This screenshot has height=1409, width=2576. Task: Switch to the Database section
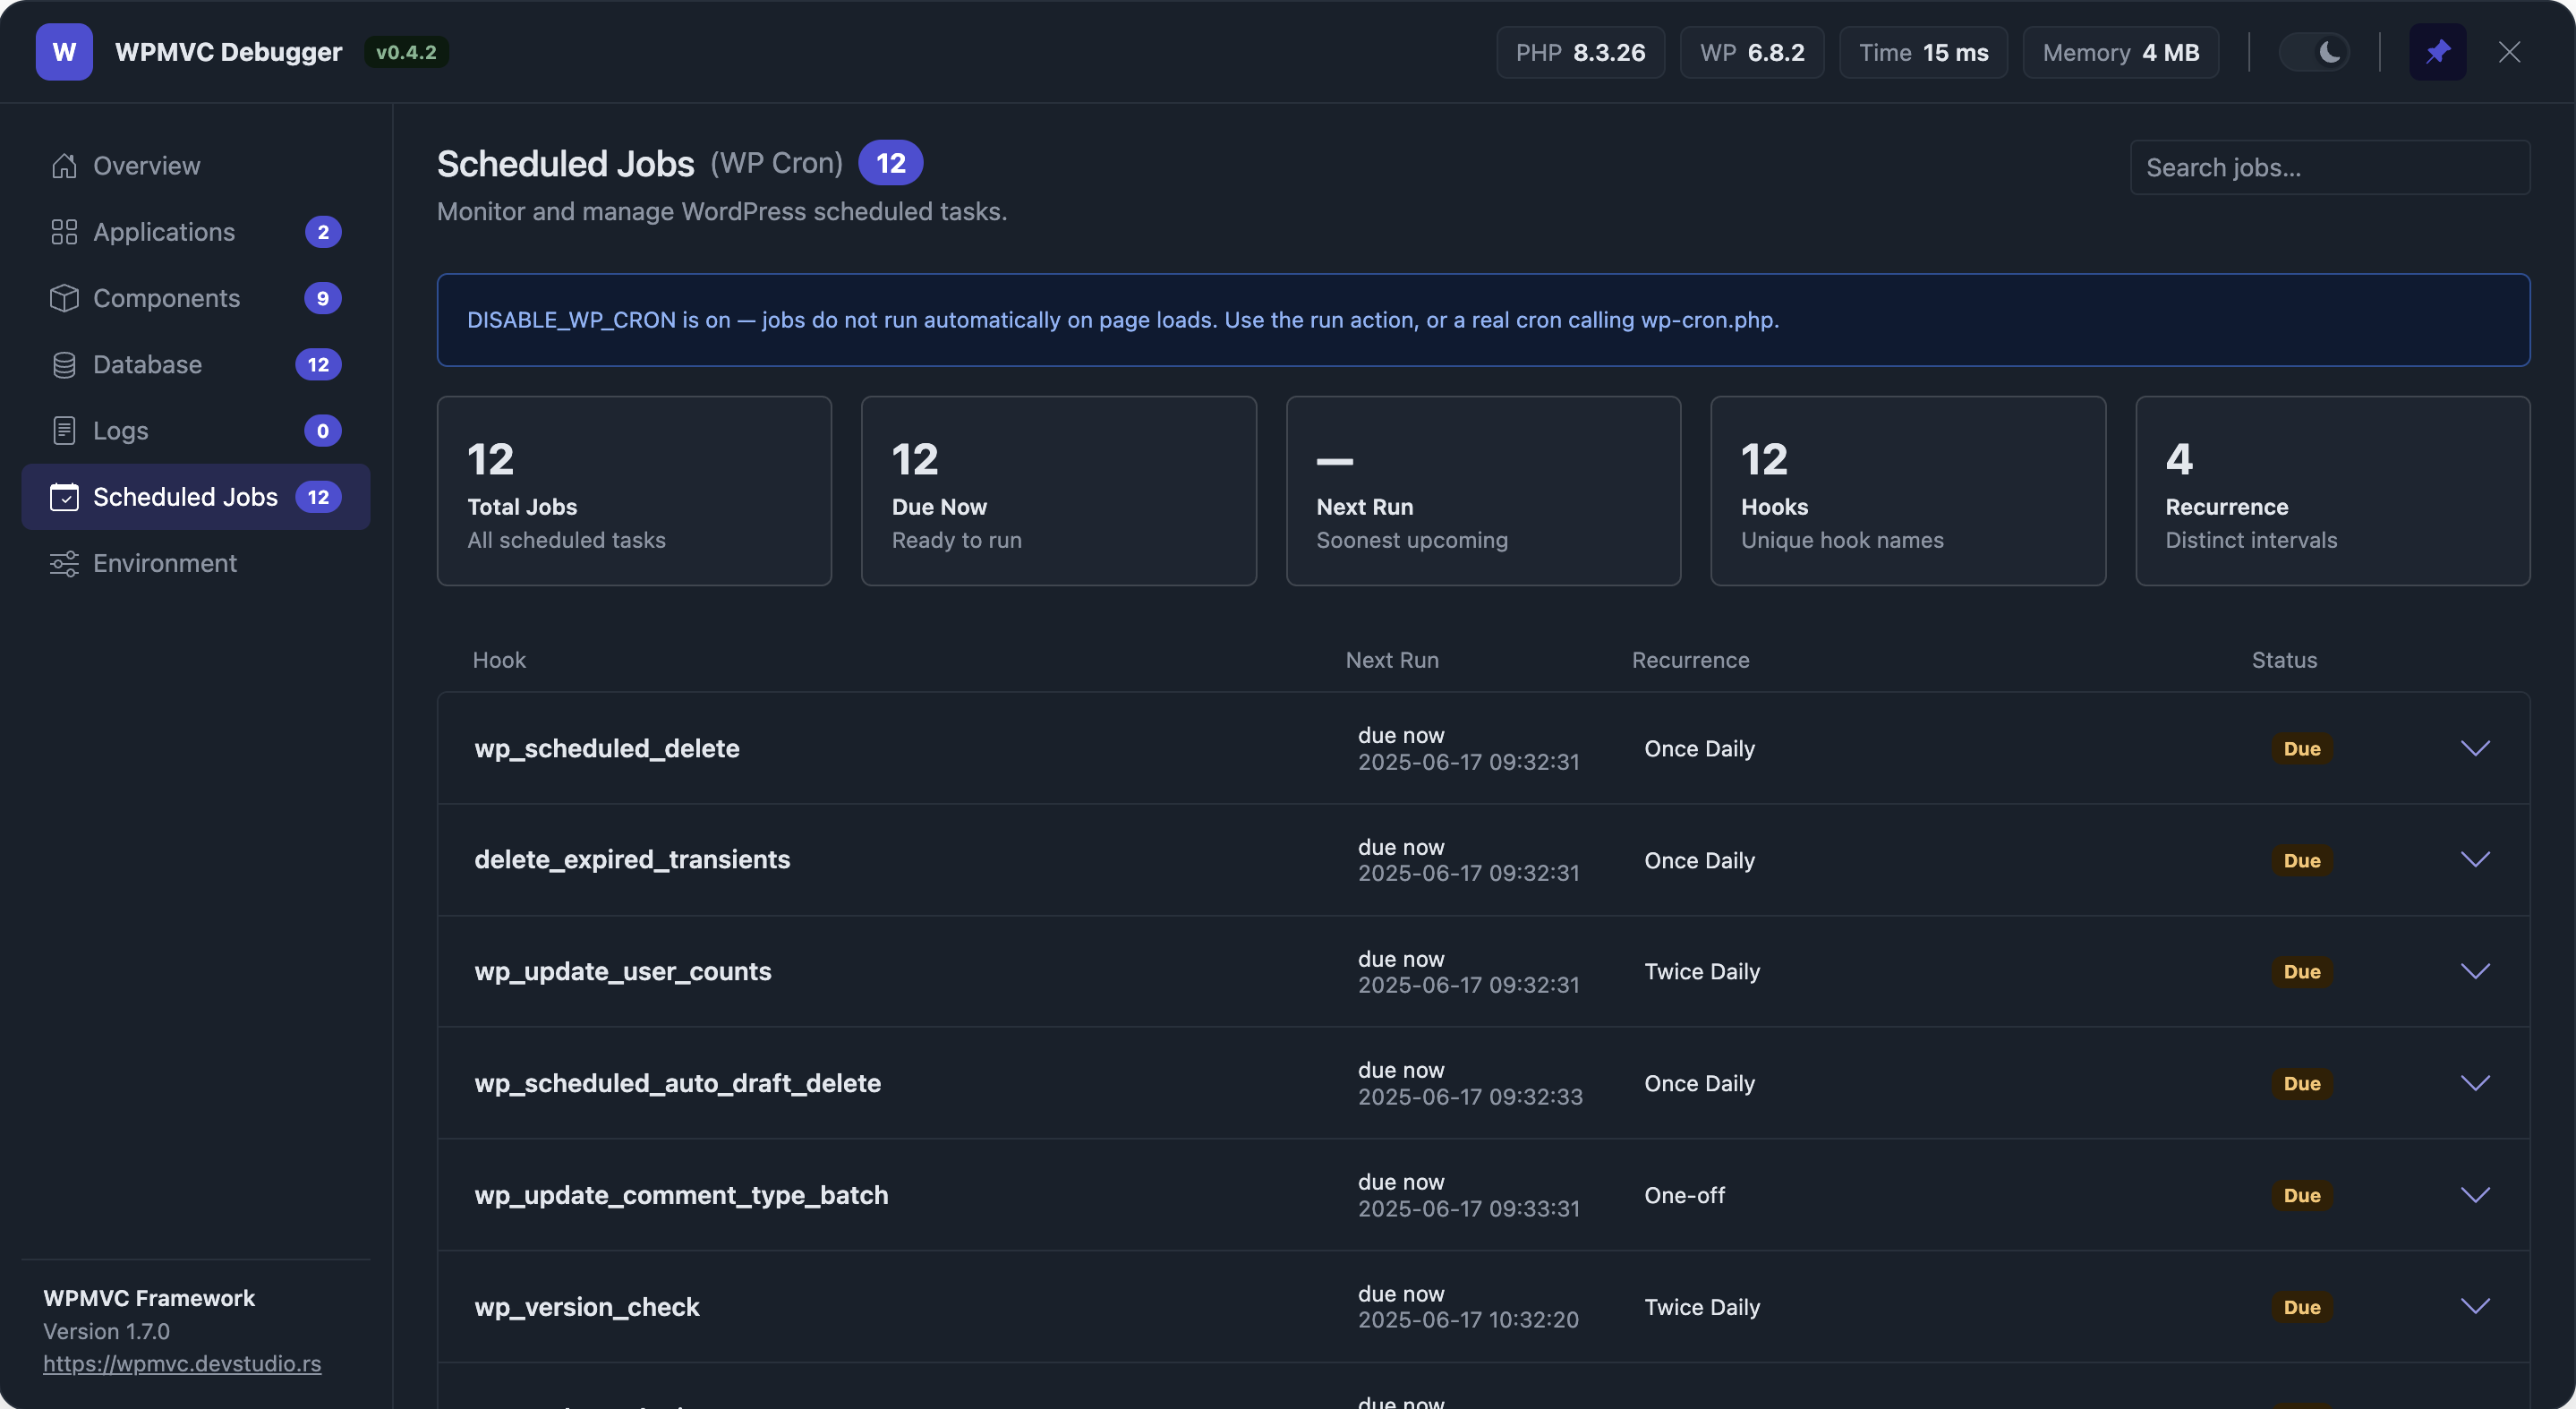196,365
